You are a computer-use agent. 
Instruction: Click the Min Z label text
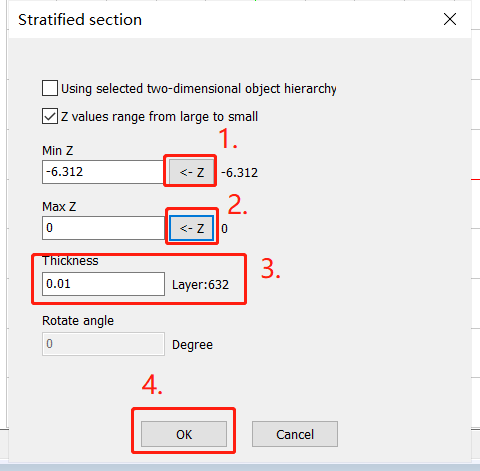pyautogui.click(x=57, y=151)
